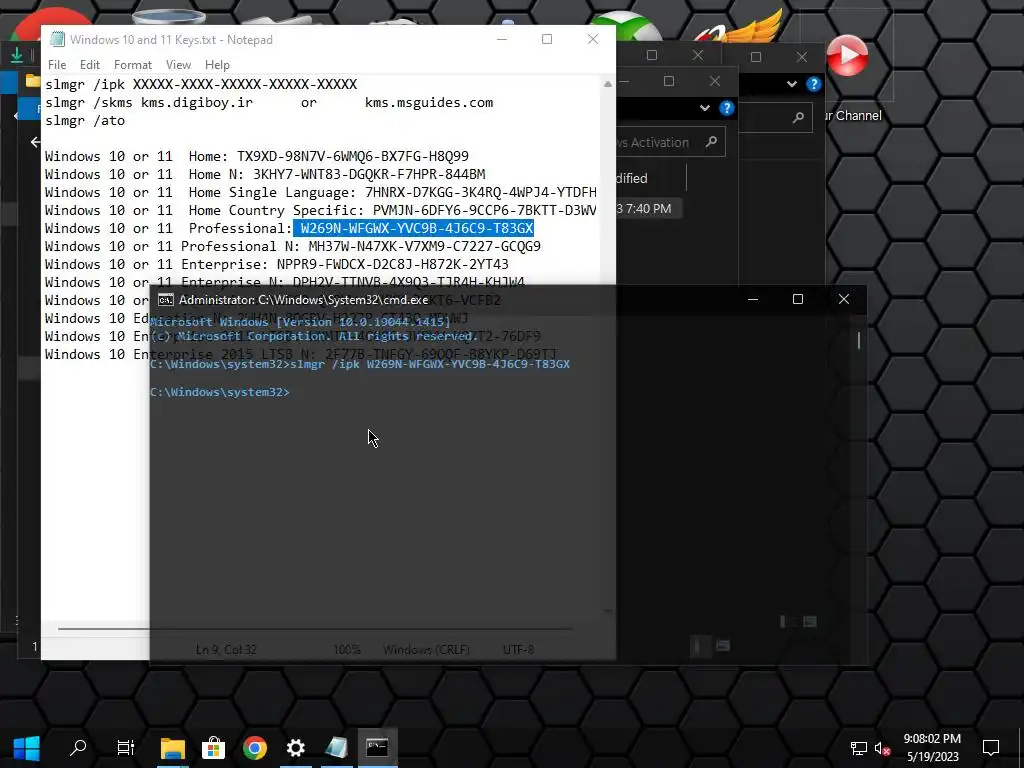
Task: Click the Home key TX9XD-98N7V-6WMQ6-BX7FG-H8Q99
Action: (x=353, y=156)
